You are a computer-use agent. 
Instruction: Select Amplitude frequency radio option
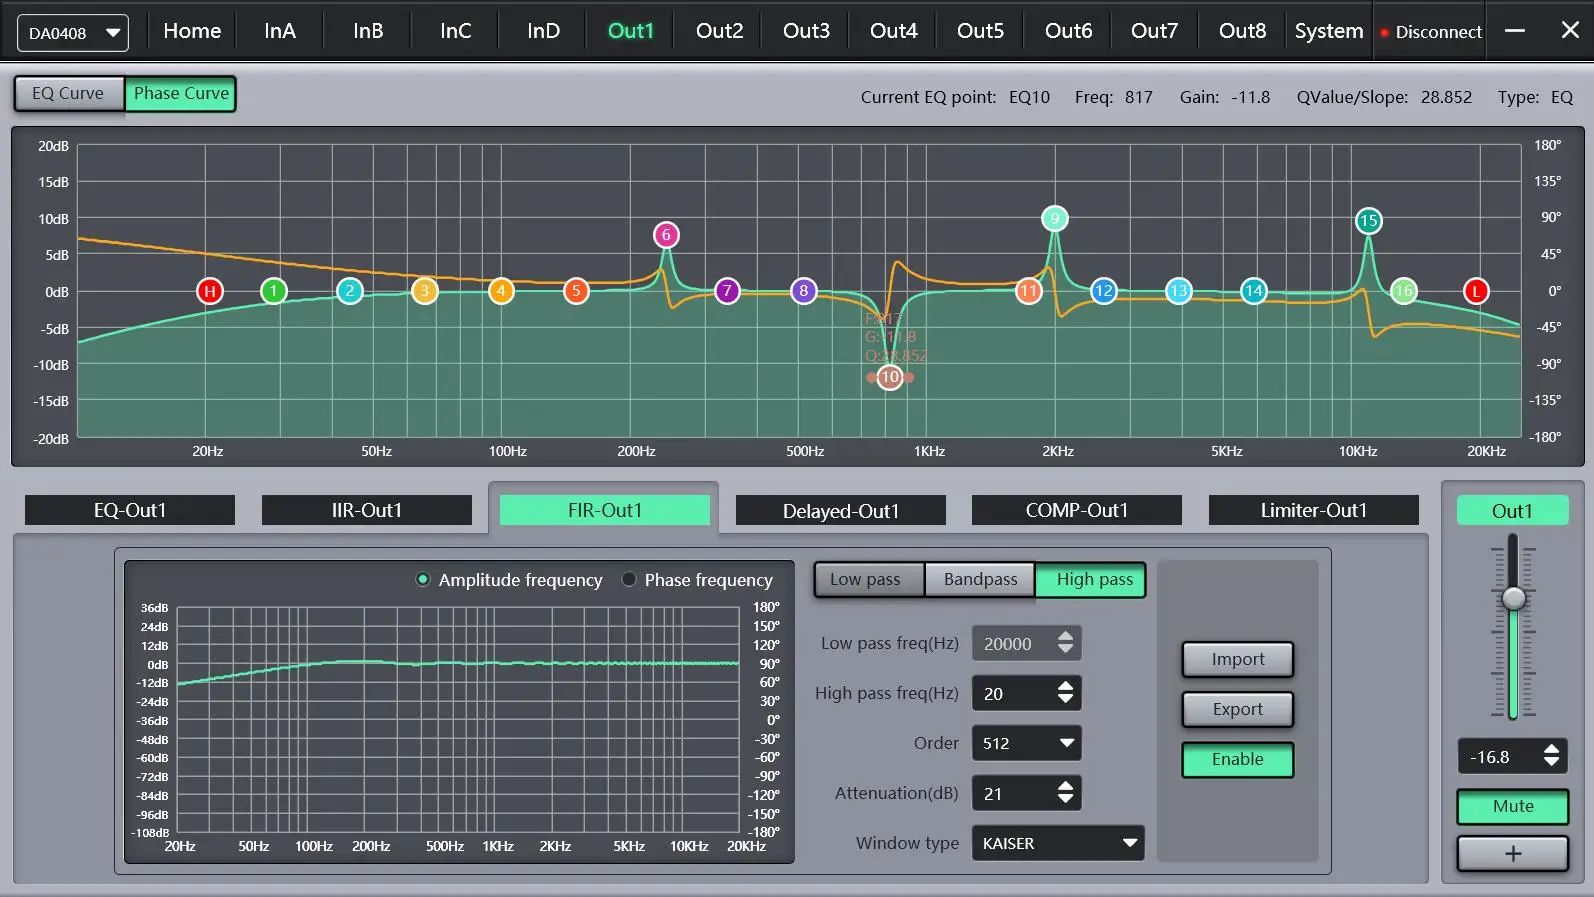pos(423,580)
